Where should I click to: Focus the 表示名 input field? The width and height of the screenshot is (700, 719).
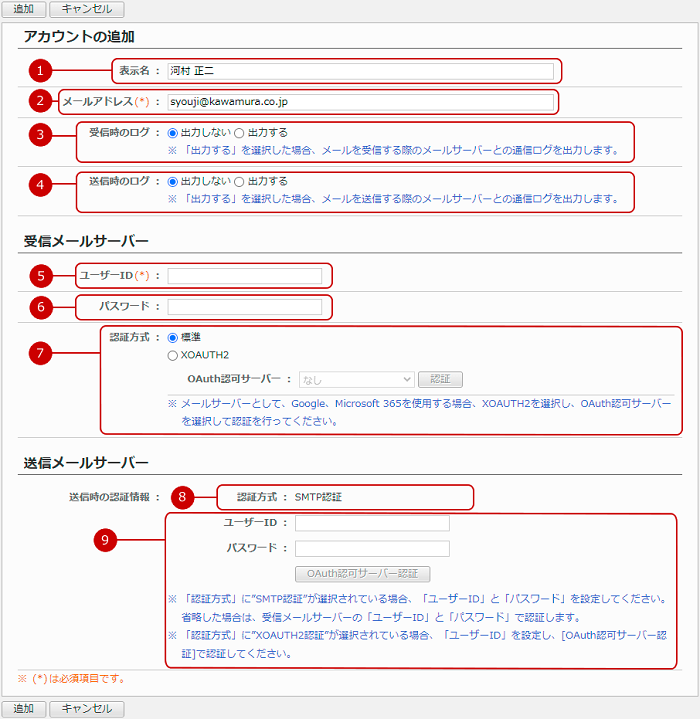coord(360,71)
